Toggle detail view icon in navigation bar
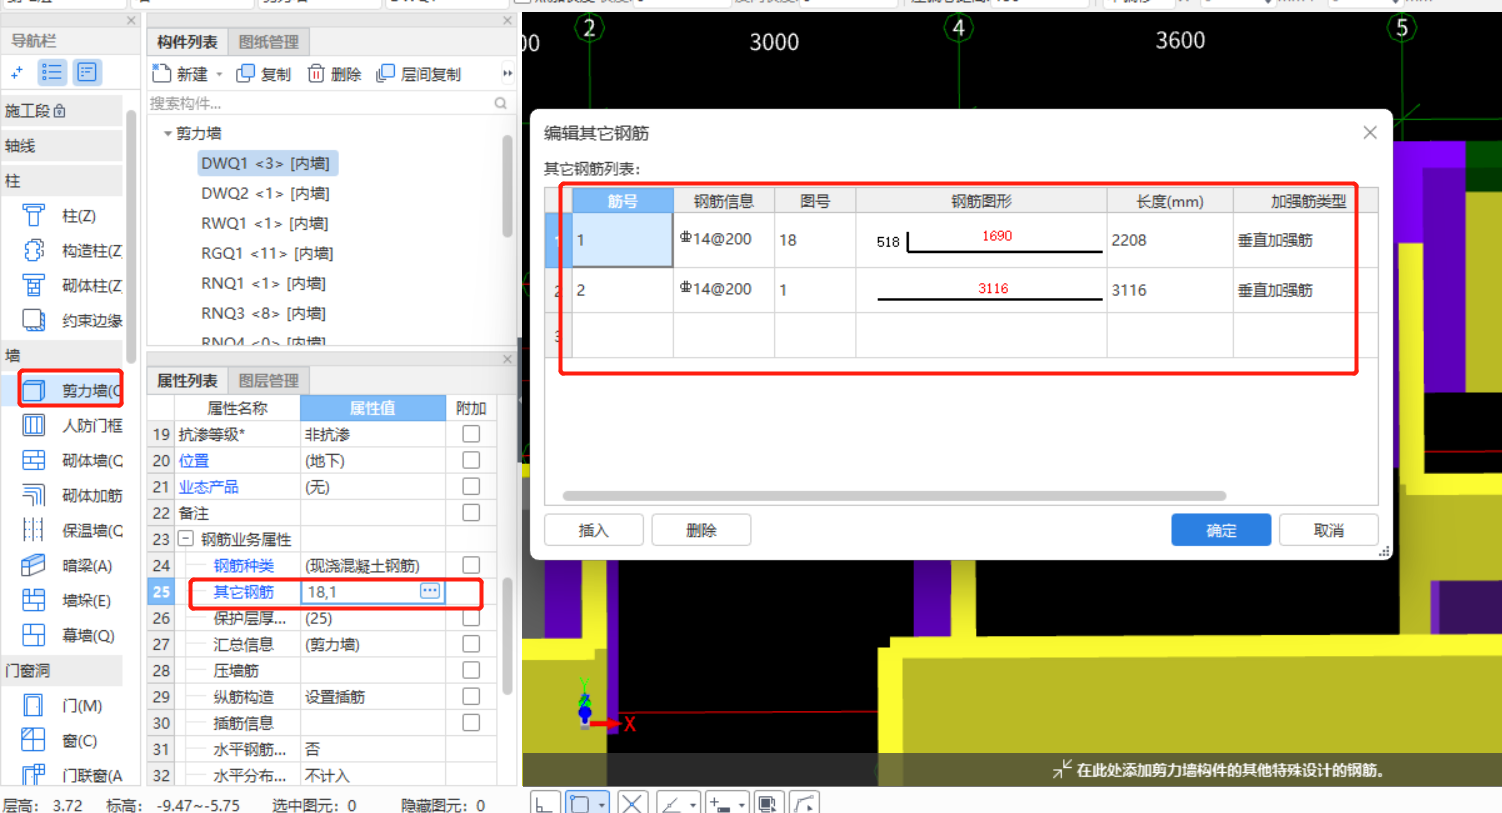Screen dimensions: 1502x813 tap(87, 72)
